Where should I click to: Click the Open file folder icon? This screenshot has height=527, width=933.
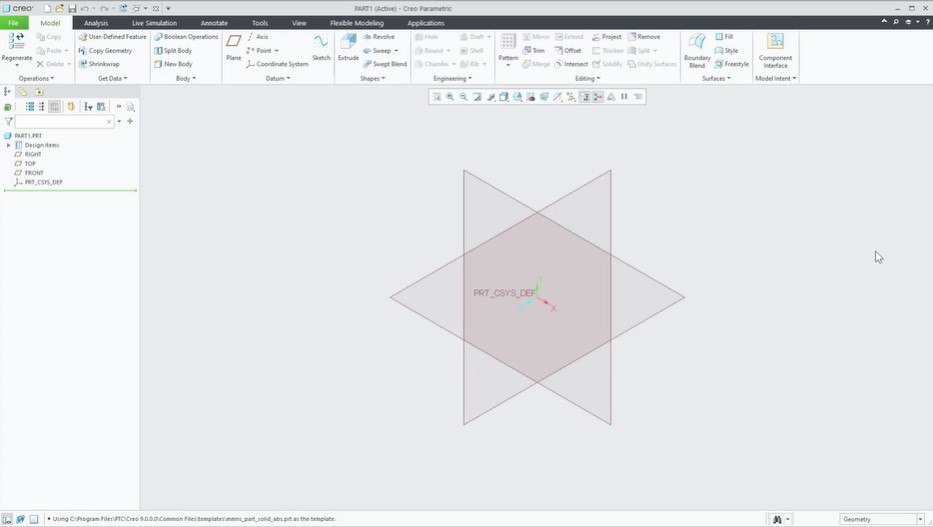[x=59, y=8]
